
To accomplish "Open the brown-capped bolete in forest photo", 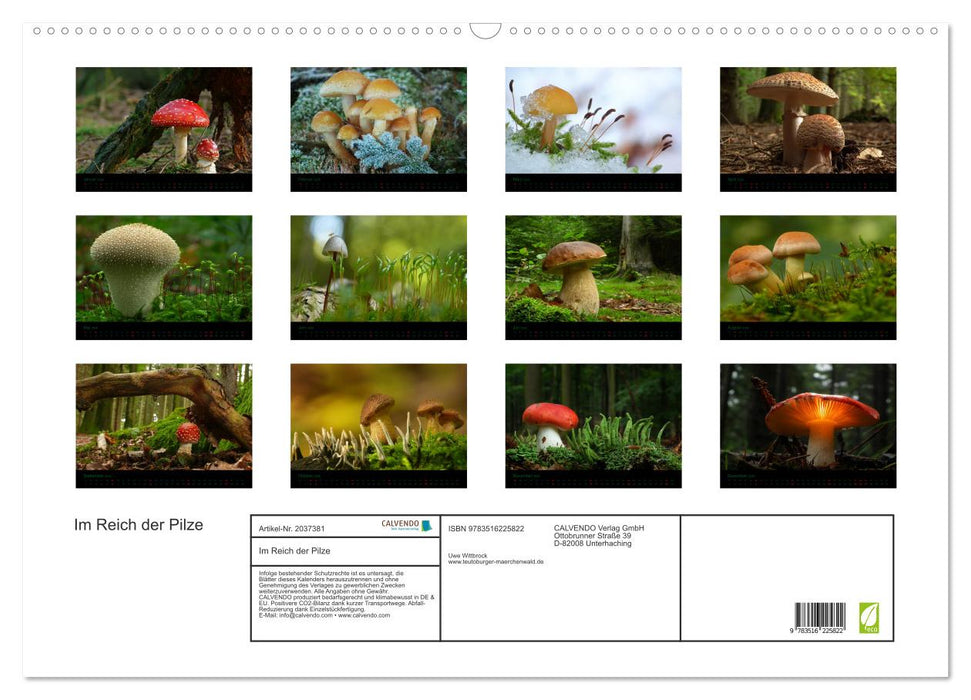I will pos(593,269).
